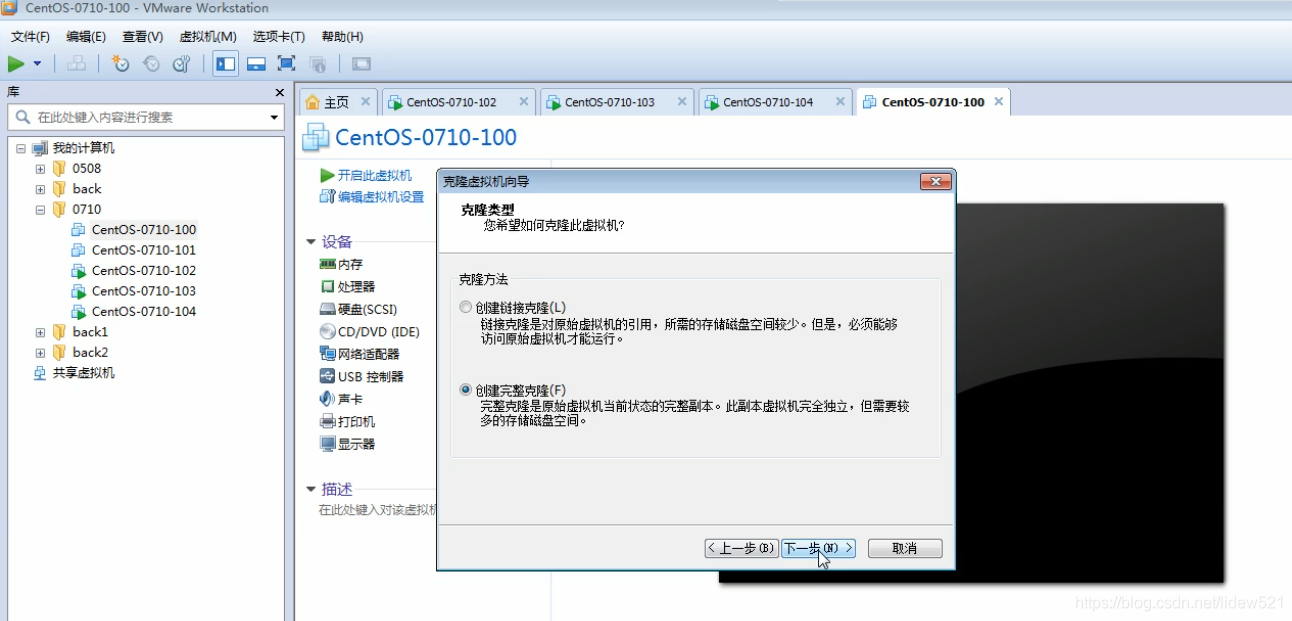Click the Unity mode toolbar icon
Image resolution: width=1292 pixels, height=621 pixels.
(x=317, y=64)
